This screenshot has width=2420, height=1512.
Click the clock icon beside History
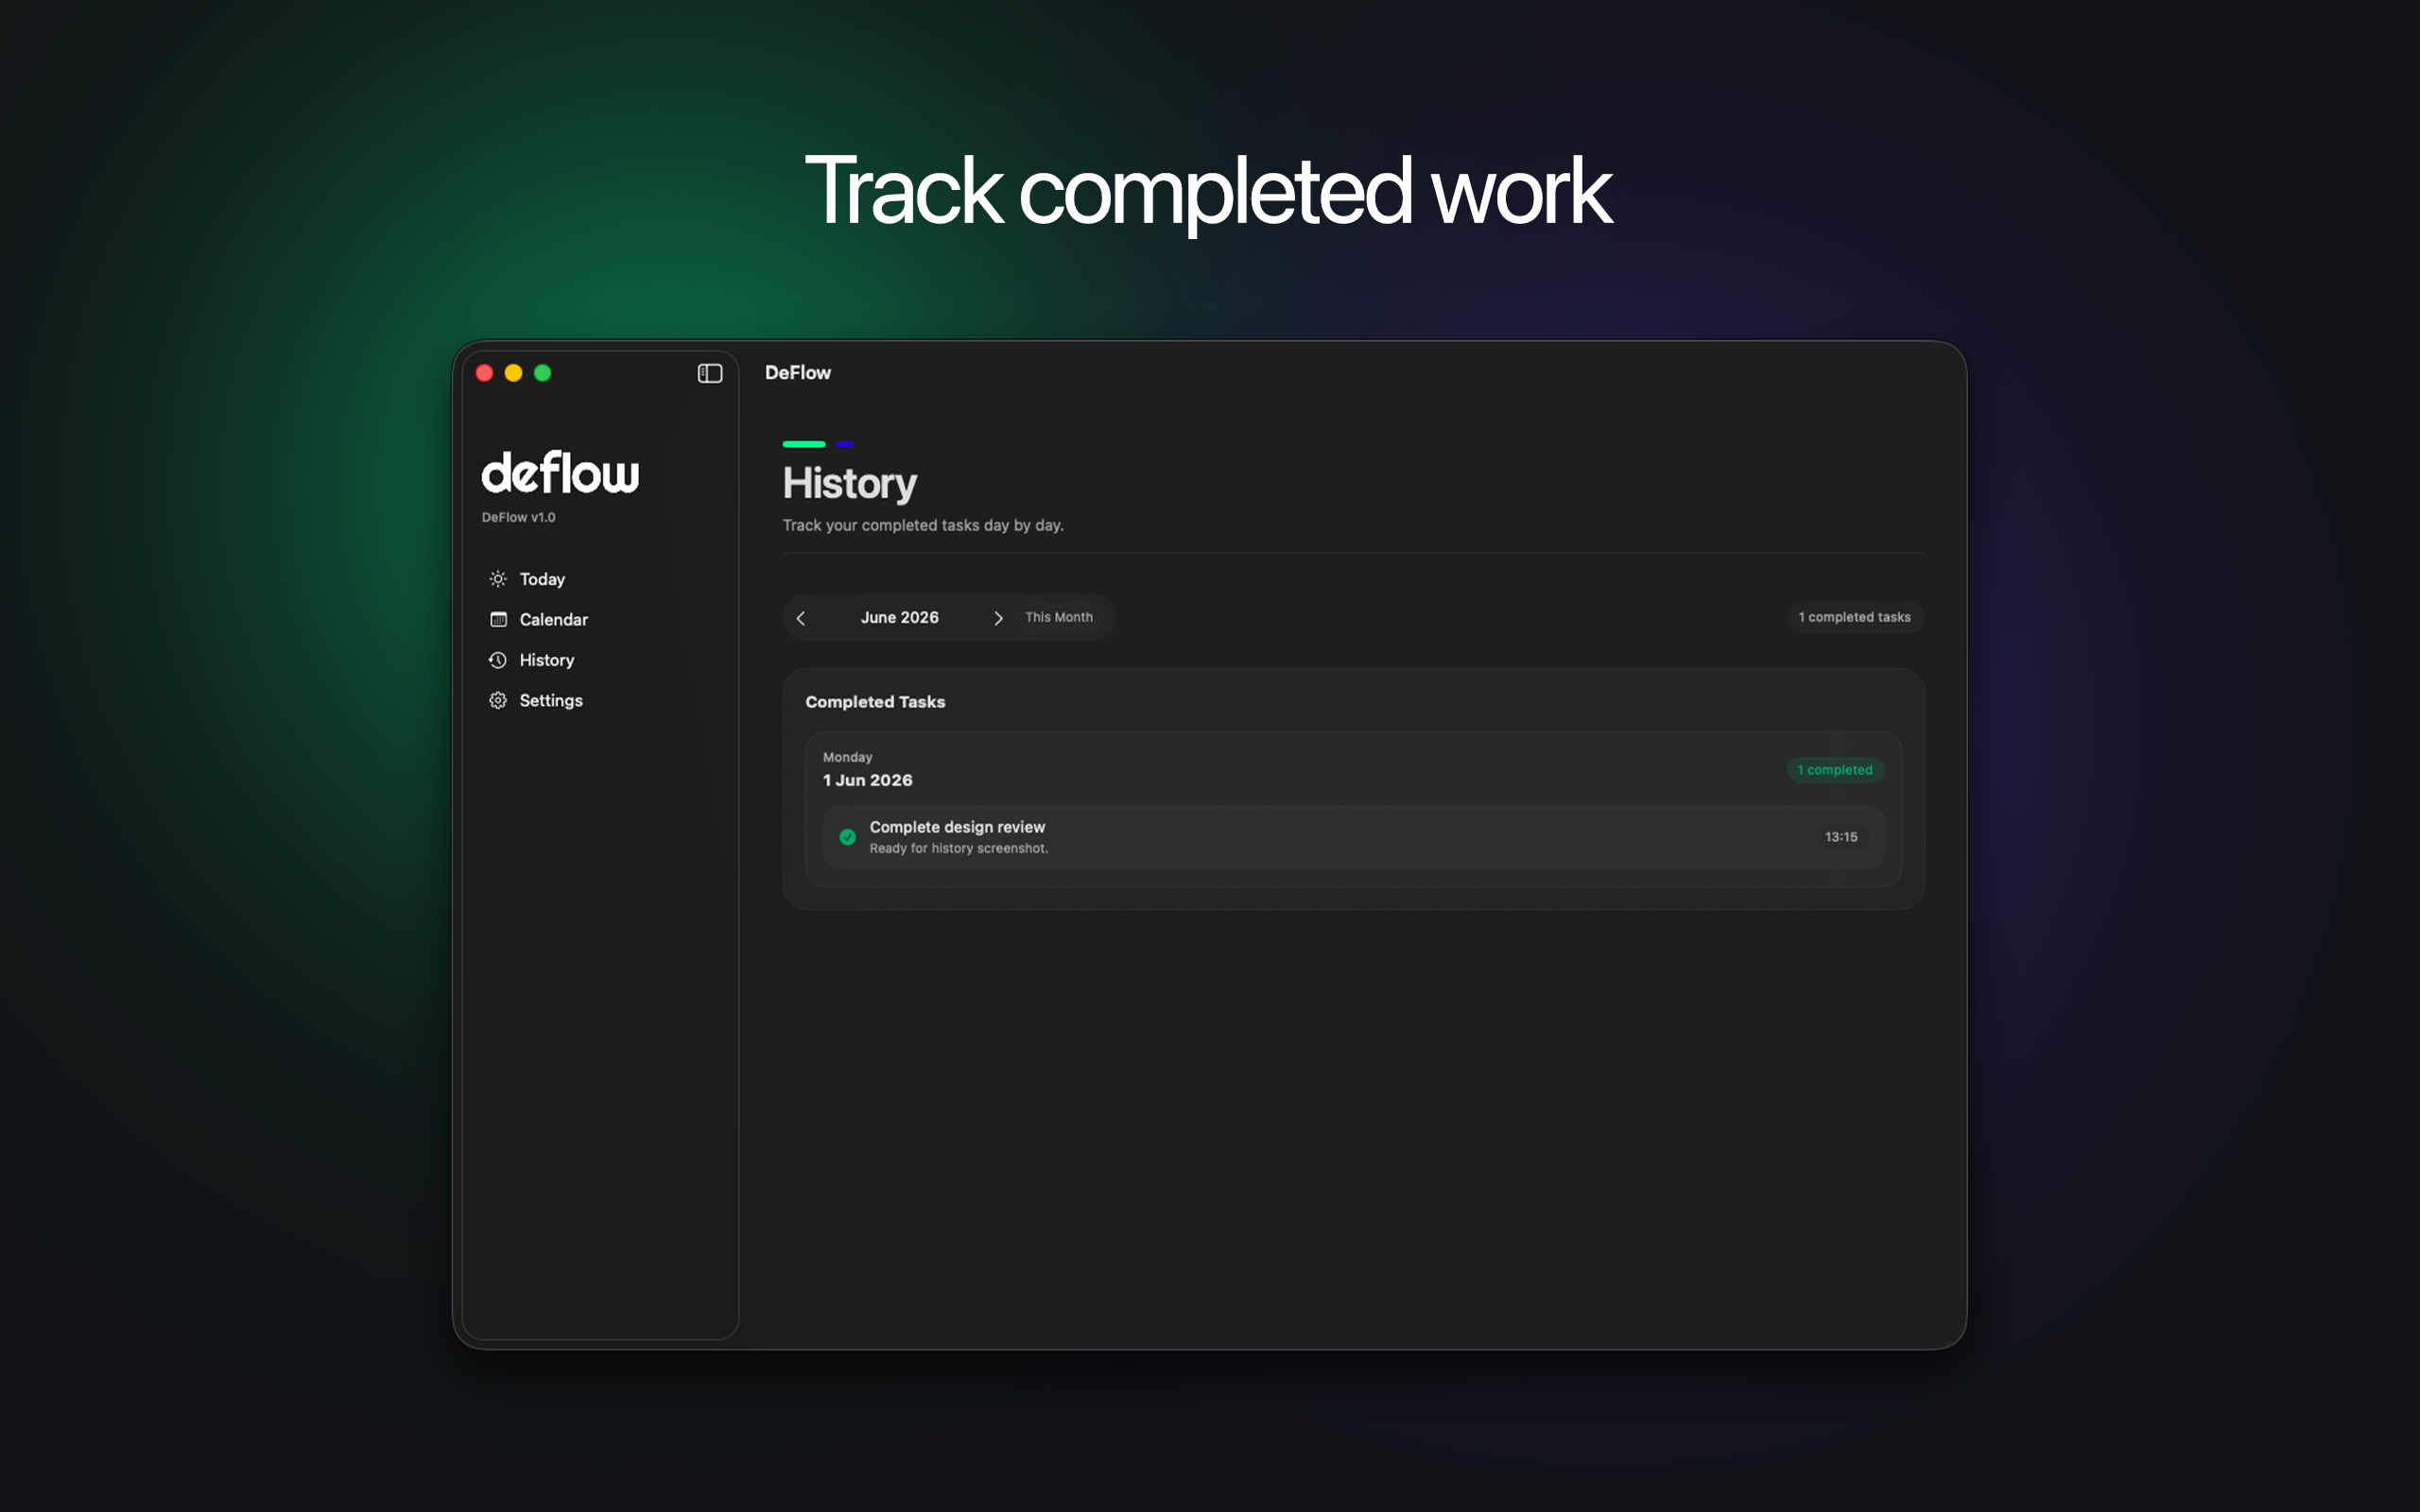498,660
